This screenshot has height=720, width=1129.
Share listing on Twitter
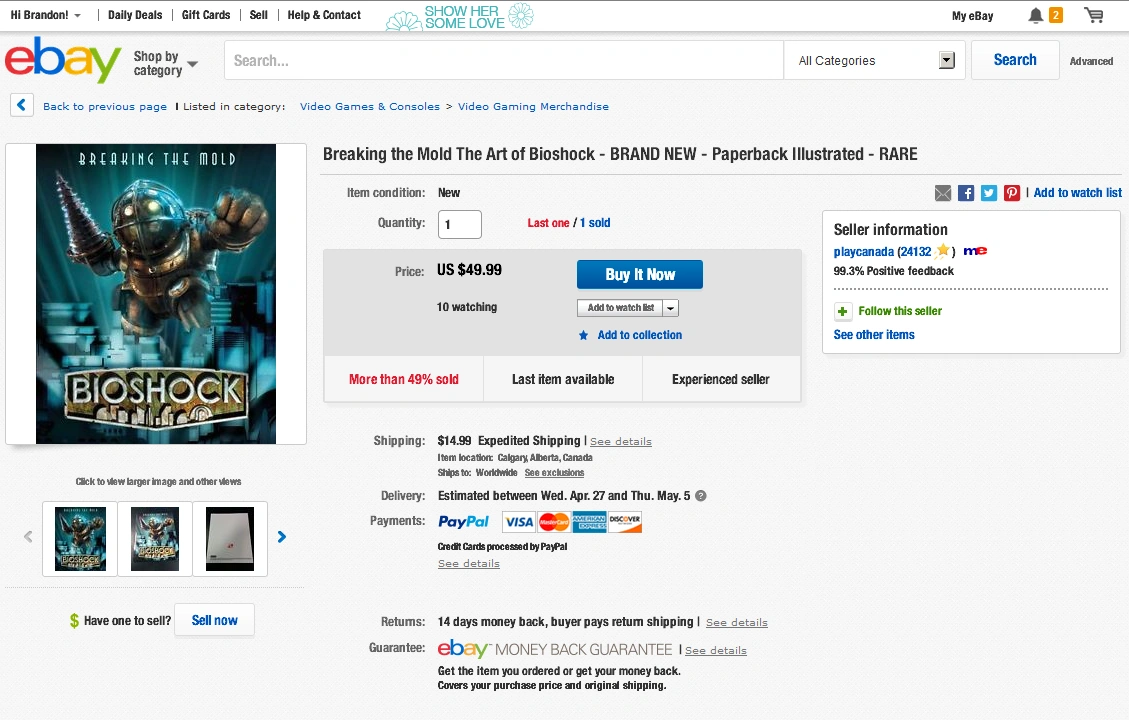coord(989,193)
